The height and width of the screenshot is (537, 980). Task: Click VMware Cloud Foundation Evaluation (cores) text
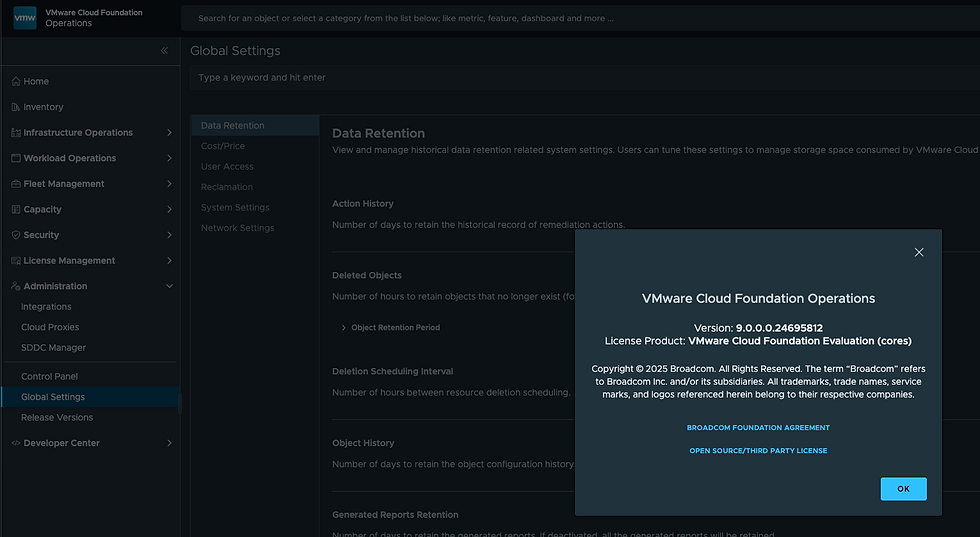[800, 341]
